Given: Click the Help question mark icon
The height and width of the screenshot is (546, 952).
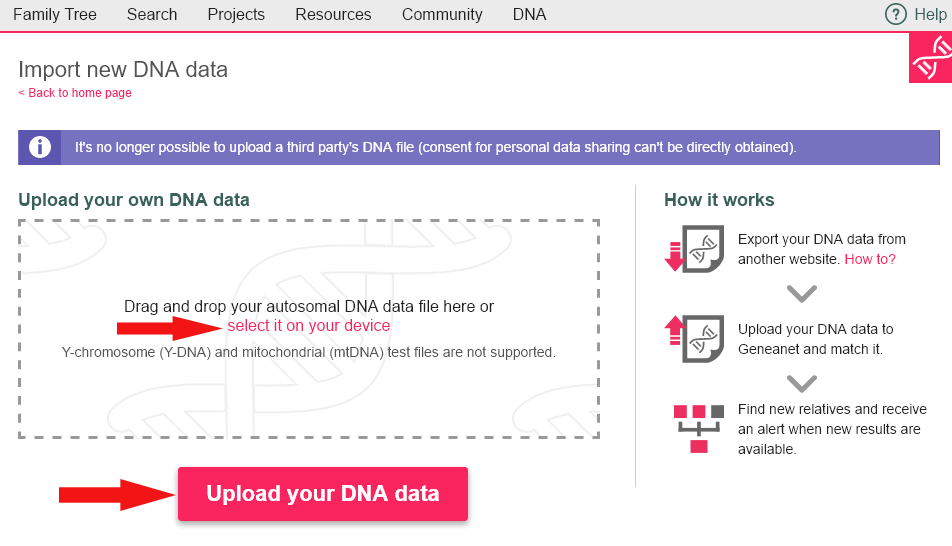Looking at the screenshot, I should tap(896, 14).
